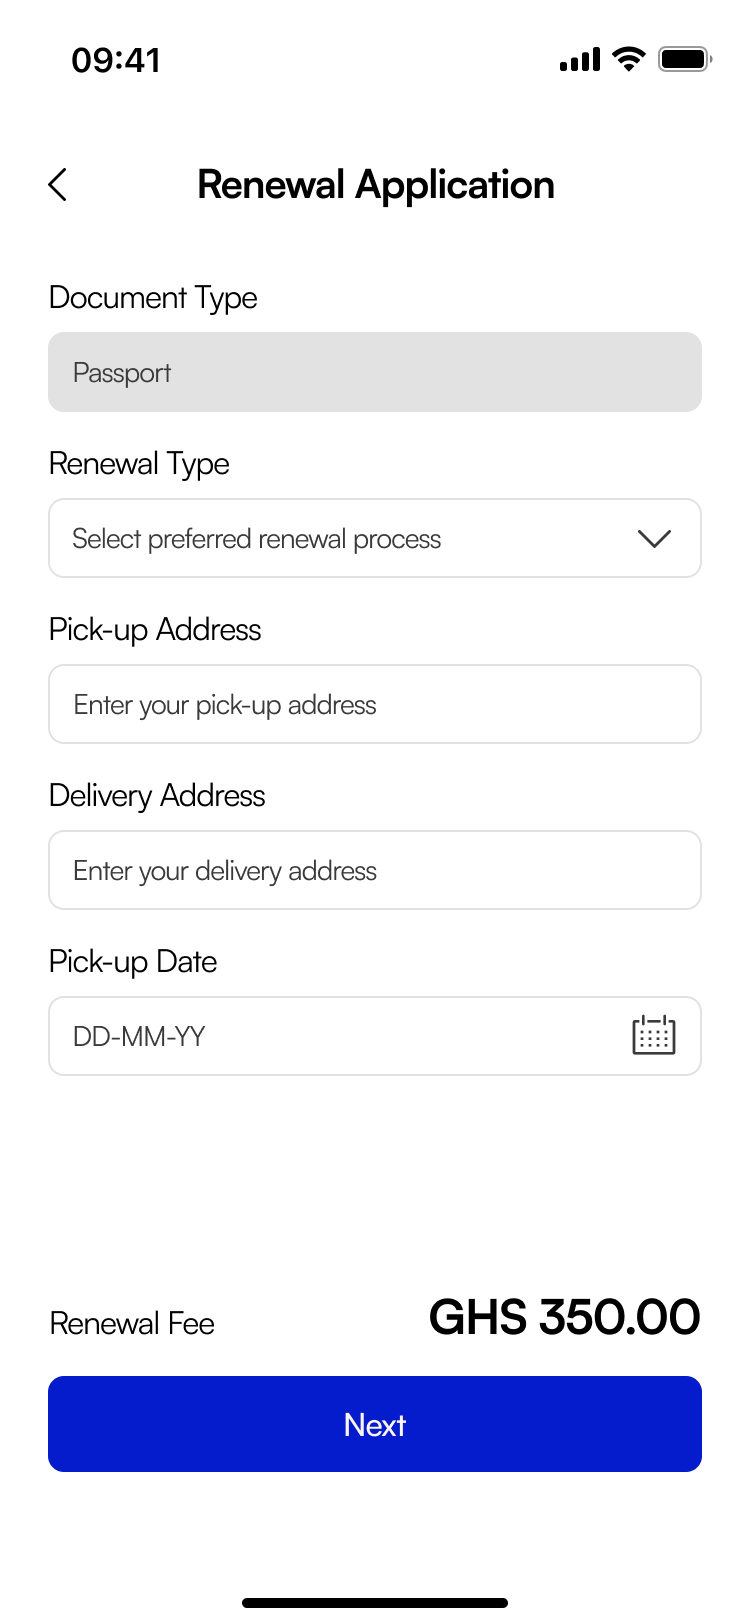Tap the Wi-Fi status icon
The width and height of the screenshot is (750, 1624).
[629, 60]
